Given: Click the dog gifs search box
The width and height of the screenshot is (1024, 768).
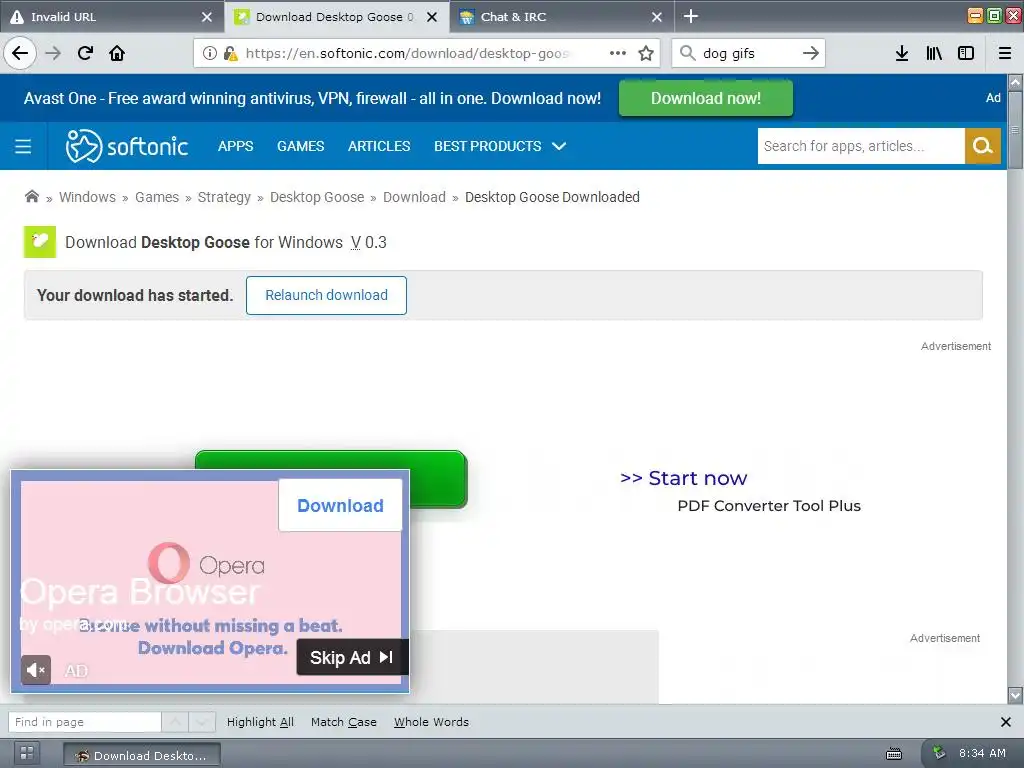Looking at the screenshot, I should 748,53.
